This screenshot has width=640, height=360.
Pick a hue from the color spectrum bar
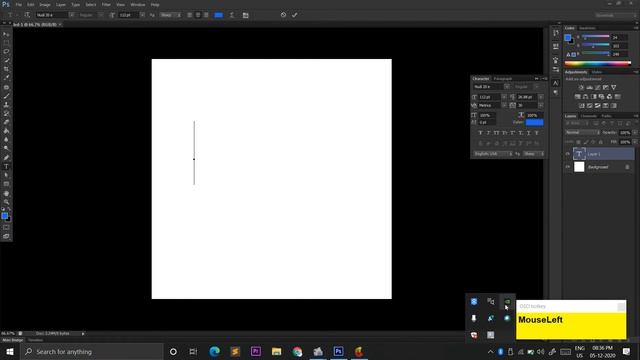click(x=598, y=63)
